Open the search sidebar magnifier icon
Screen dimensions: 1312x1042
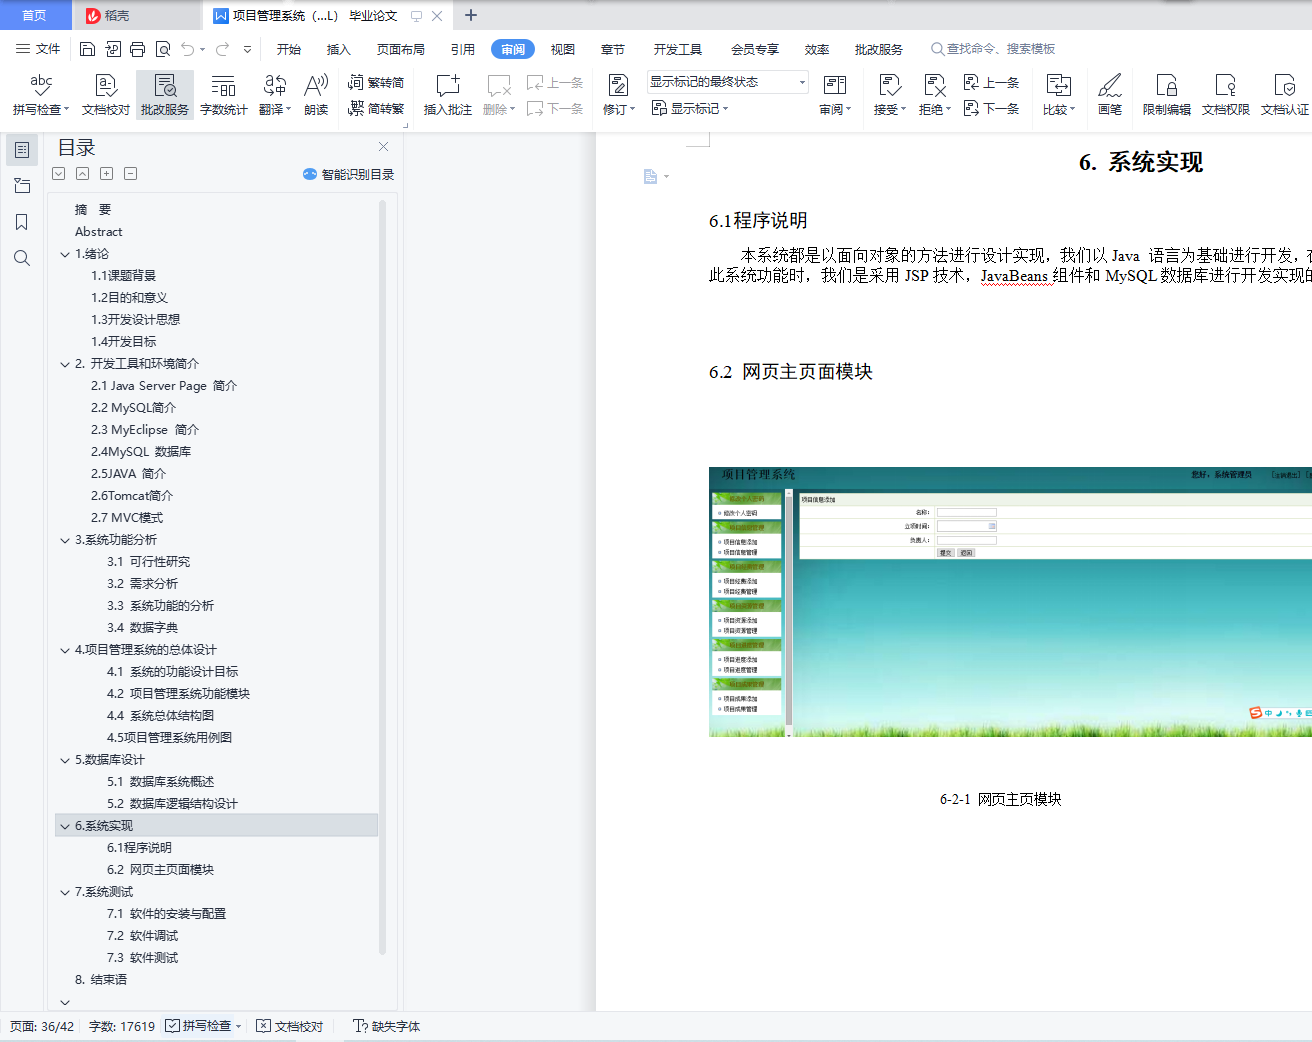coord(22,258)
